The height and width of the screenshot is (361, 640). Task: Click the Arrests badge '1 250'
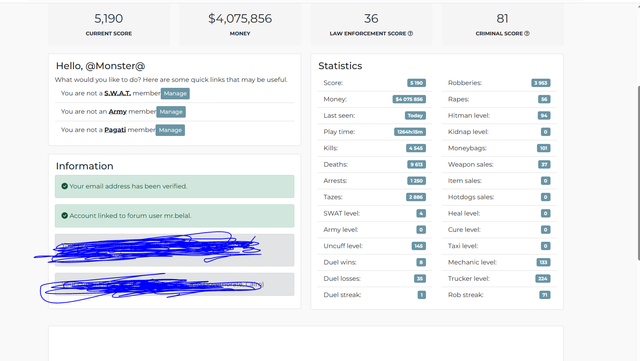[x=416, y=181]
